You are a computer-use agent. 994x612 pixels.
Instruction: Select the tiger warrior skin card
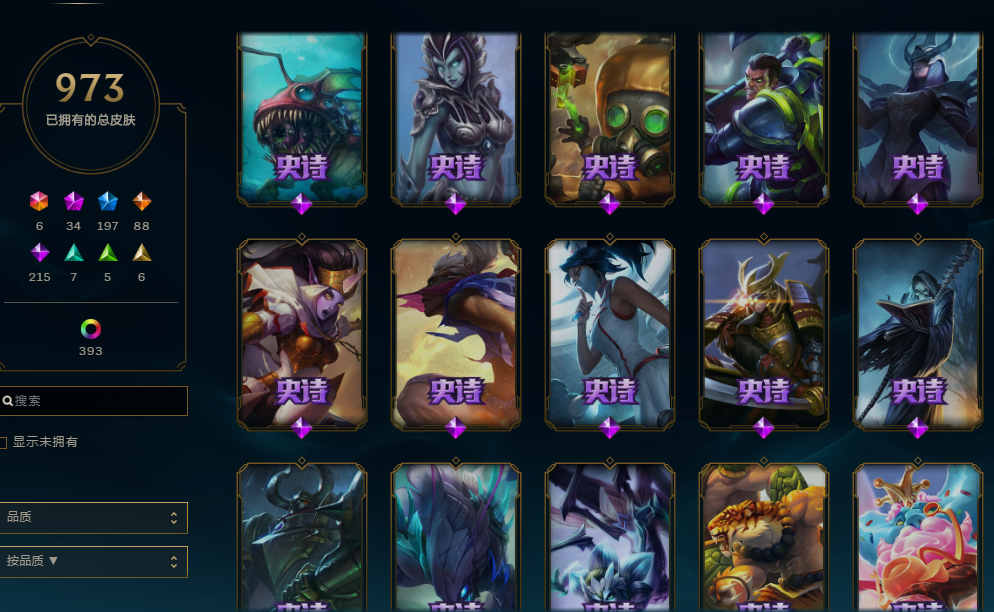(x=763, y=538)
